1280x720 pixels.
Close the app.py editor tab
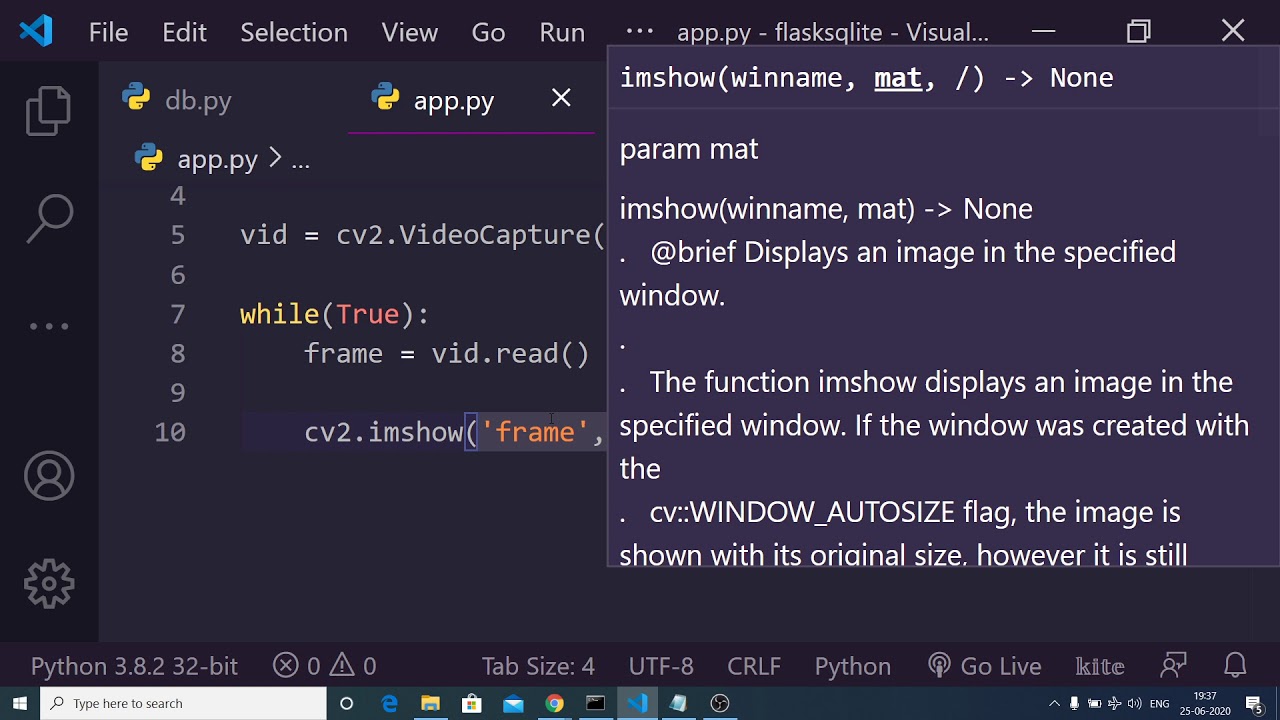561,98
